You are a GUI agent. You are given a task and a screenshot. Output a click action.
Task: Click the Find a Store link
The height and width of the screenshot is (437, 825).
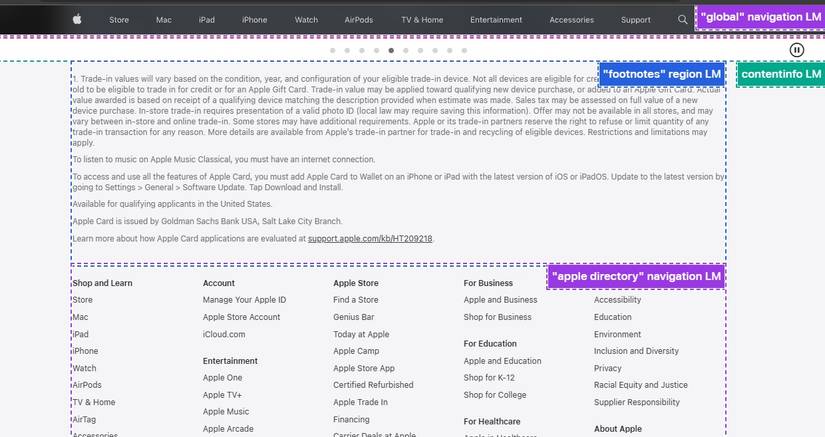pos(356,300)
